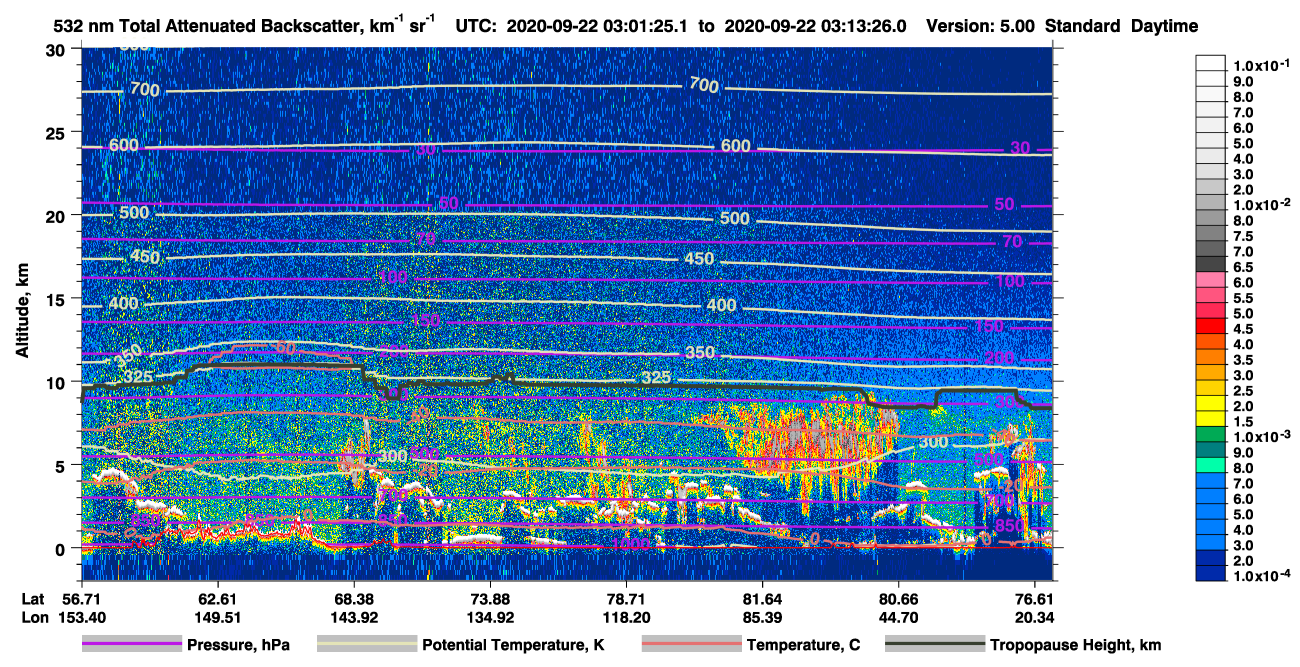Click the altitude axis tick '25'
The width and height of the screenshot is (1300, 667).
point(58,132)
